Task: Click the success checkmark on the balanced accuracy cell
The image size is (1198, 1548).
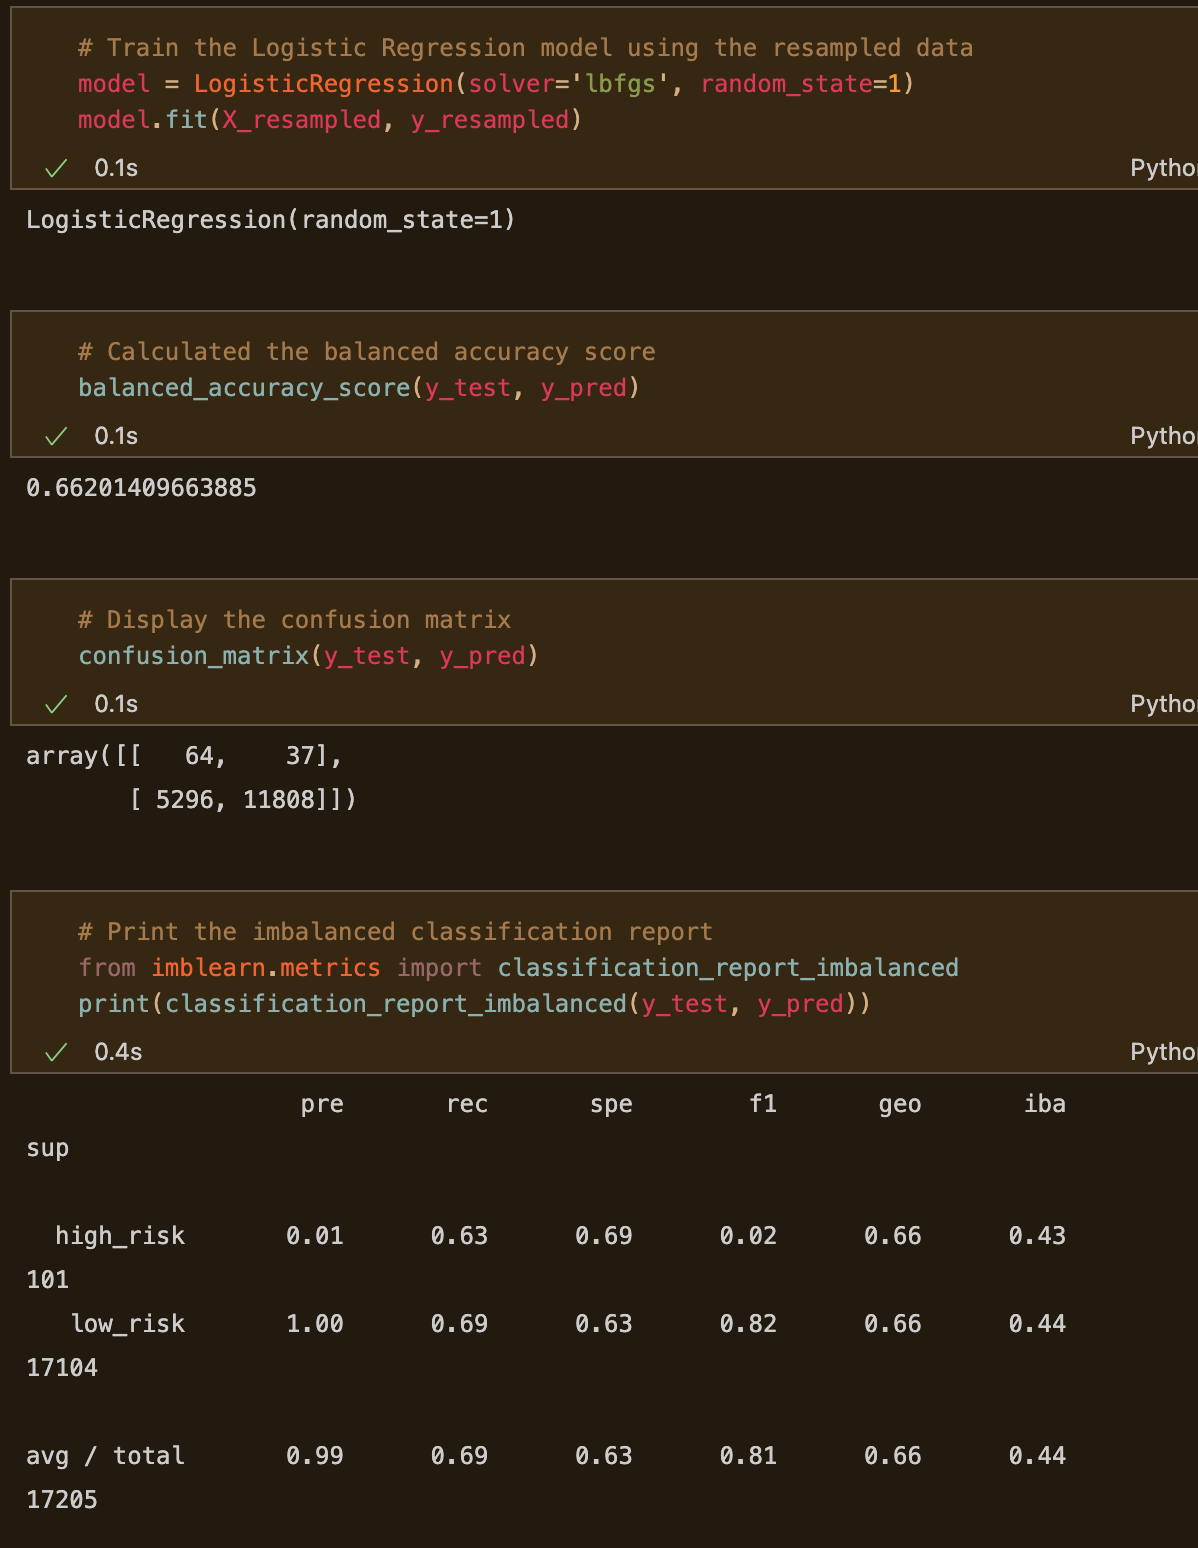Action: pyautogui.click(x=57, y=435)
